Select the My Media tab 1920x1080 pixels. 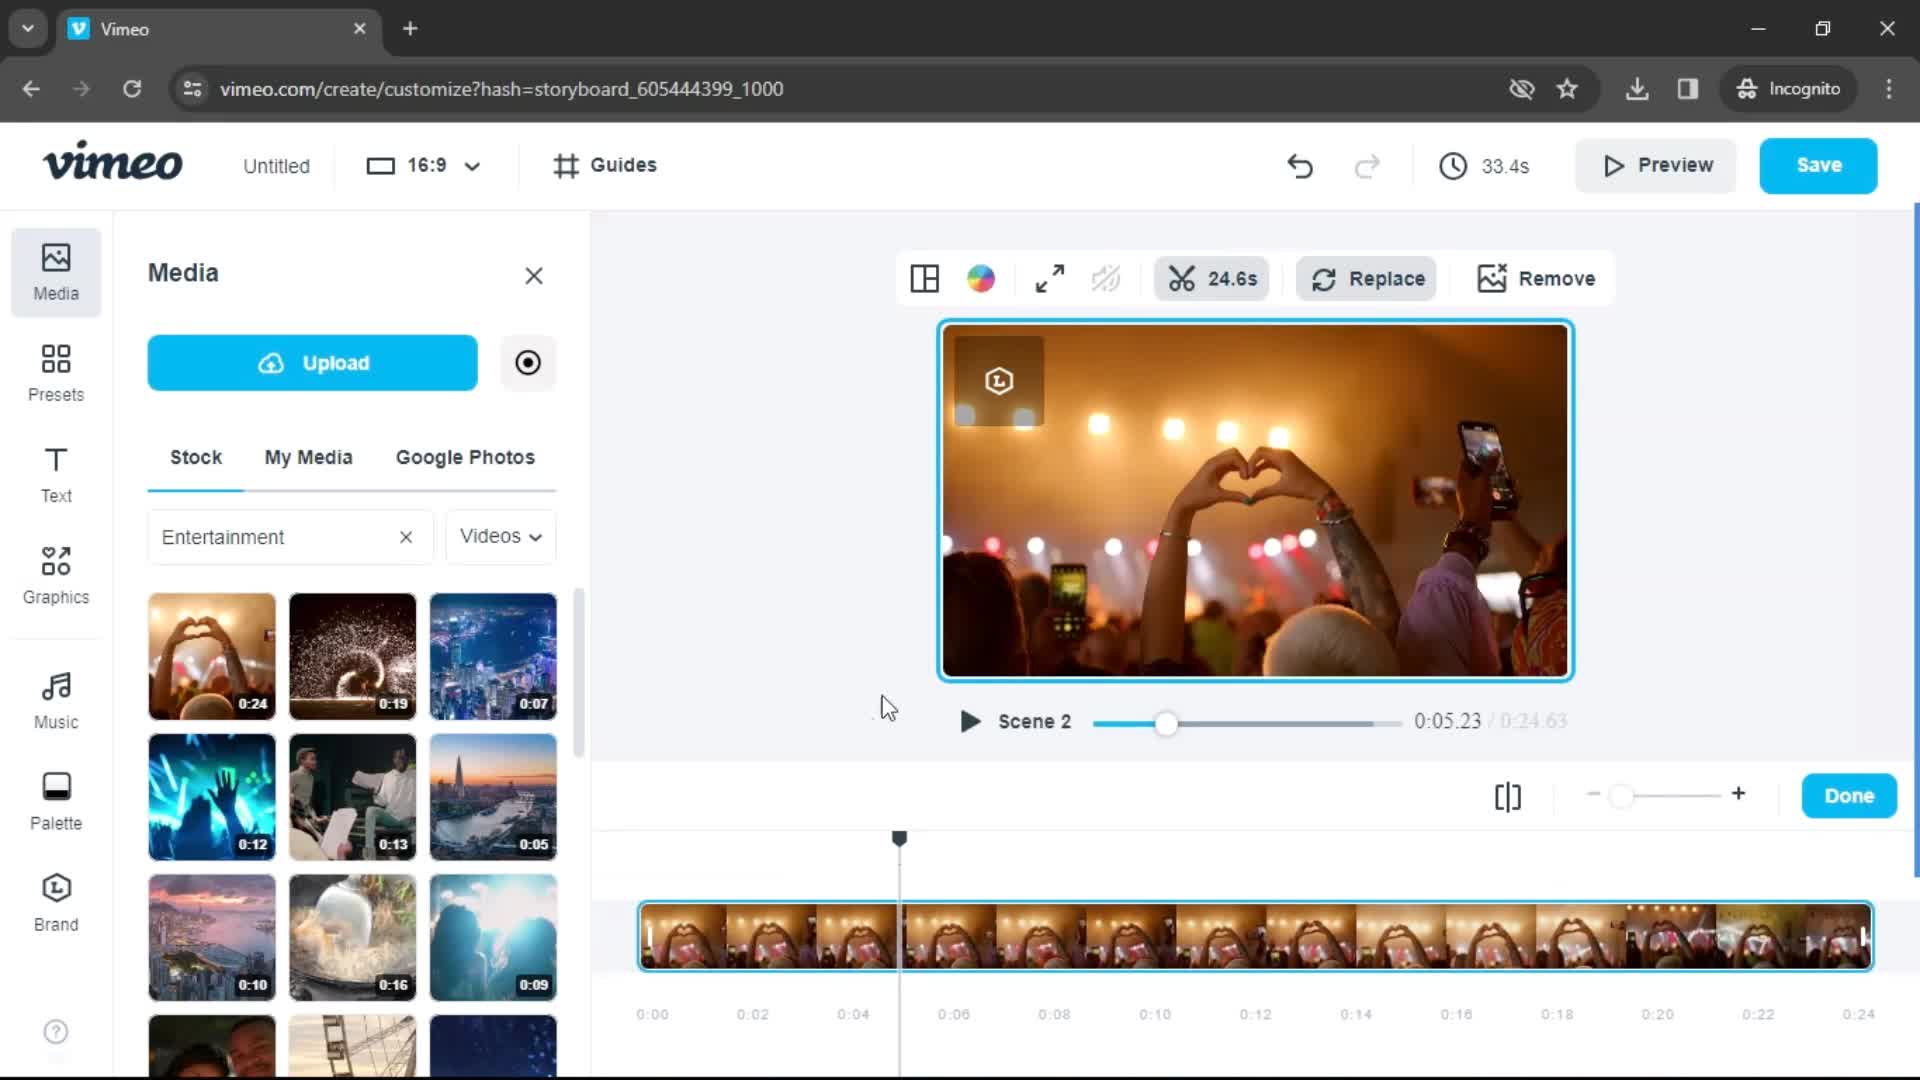[309, 456]
